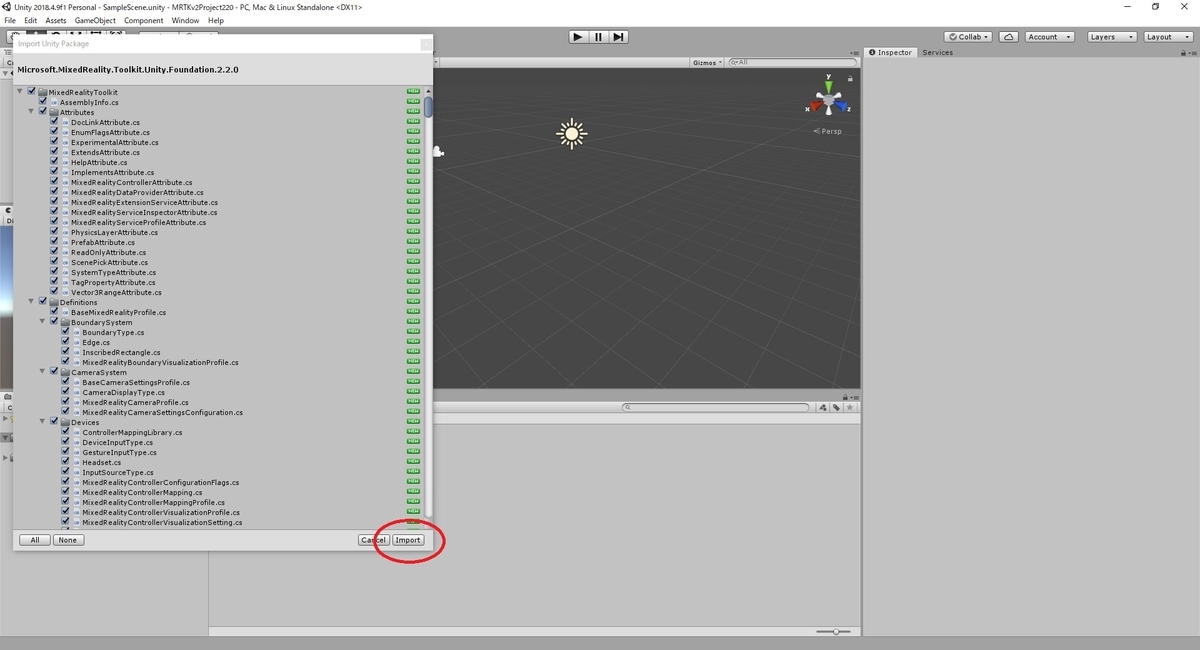Toggle Persp projection label in Scene view

(828, 131)
